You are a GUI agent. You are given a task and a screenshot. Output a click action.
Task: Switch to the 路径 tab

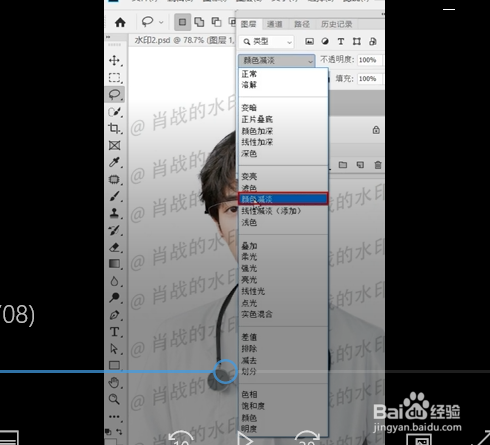tap(302, 24)
